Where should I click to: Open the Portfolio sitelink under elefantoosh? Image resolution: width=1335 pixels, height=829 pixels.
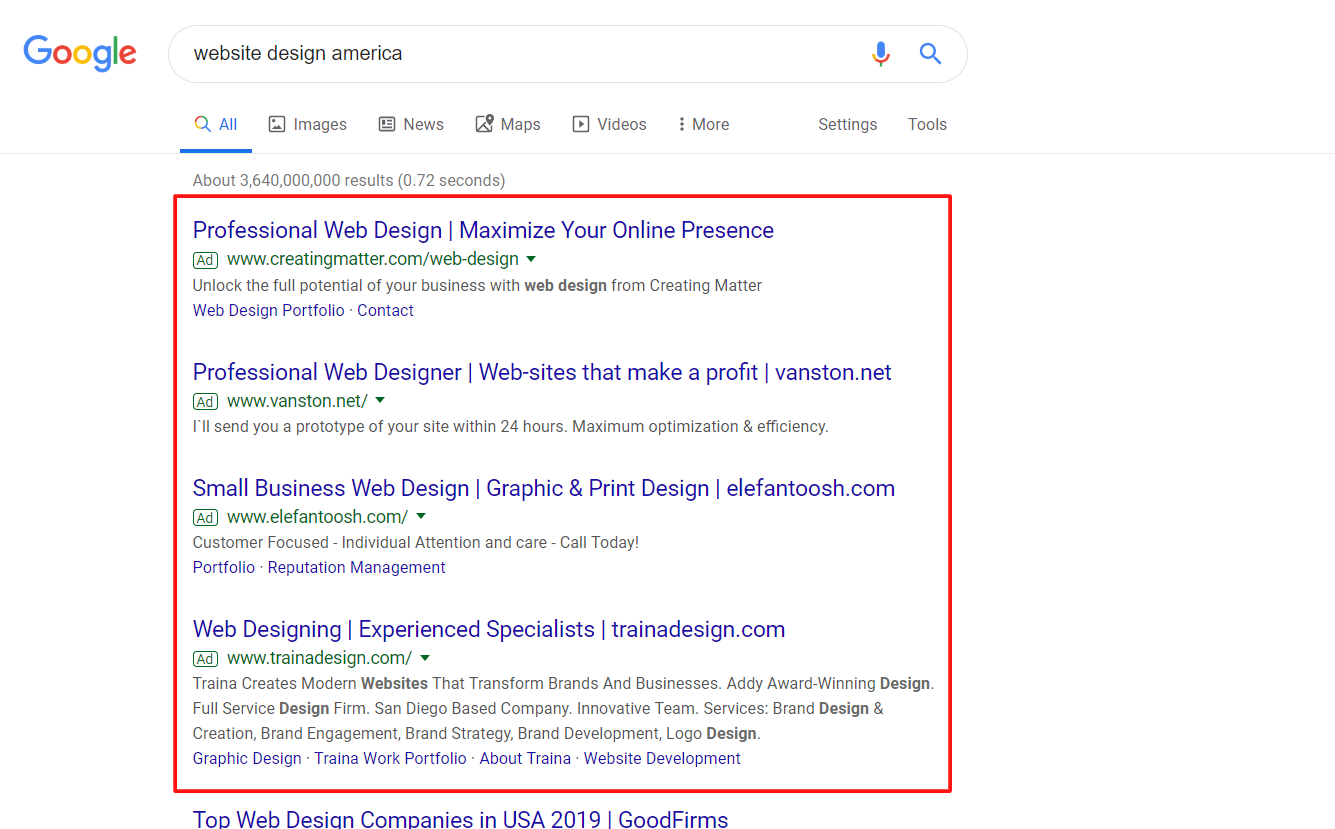224,567
